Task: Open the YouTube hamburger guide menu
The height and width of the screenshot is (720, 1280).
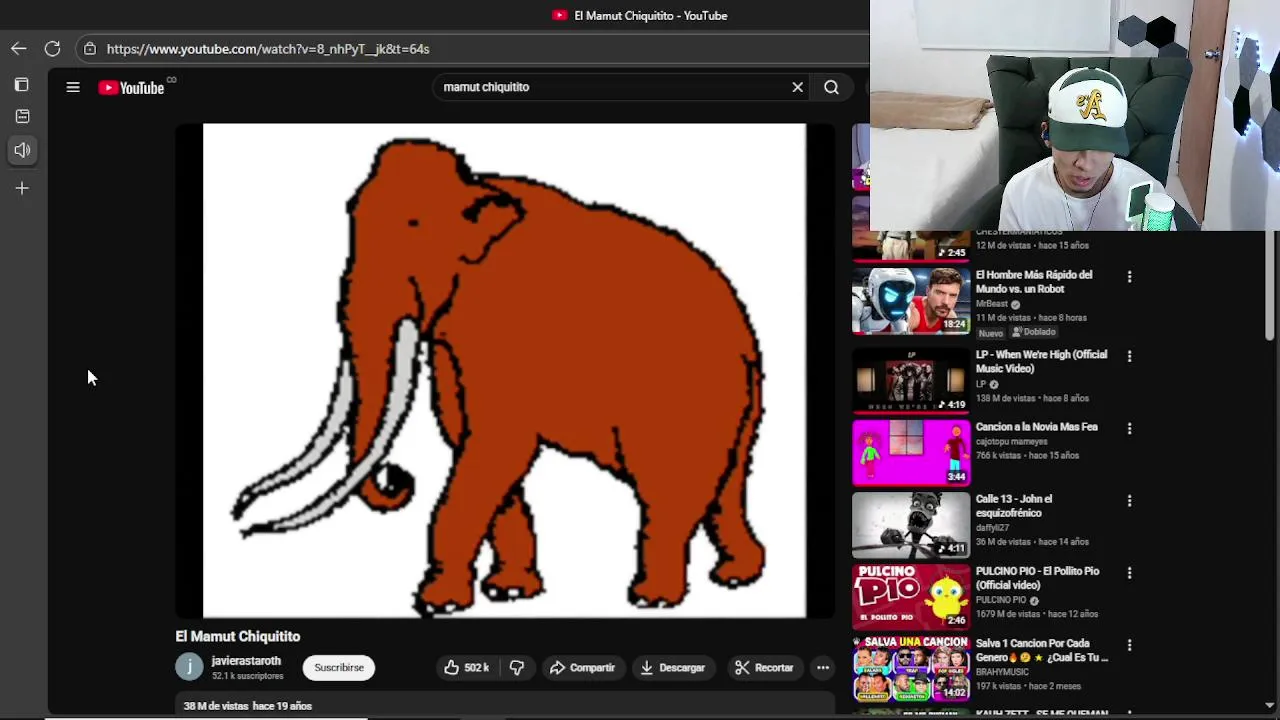Action: (73, 87)
